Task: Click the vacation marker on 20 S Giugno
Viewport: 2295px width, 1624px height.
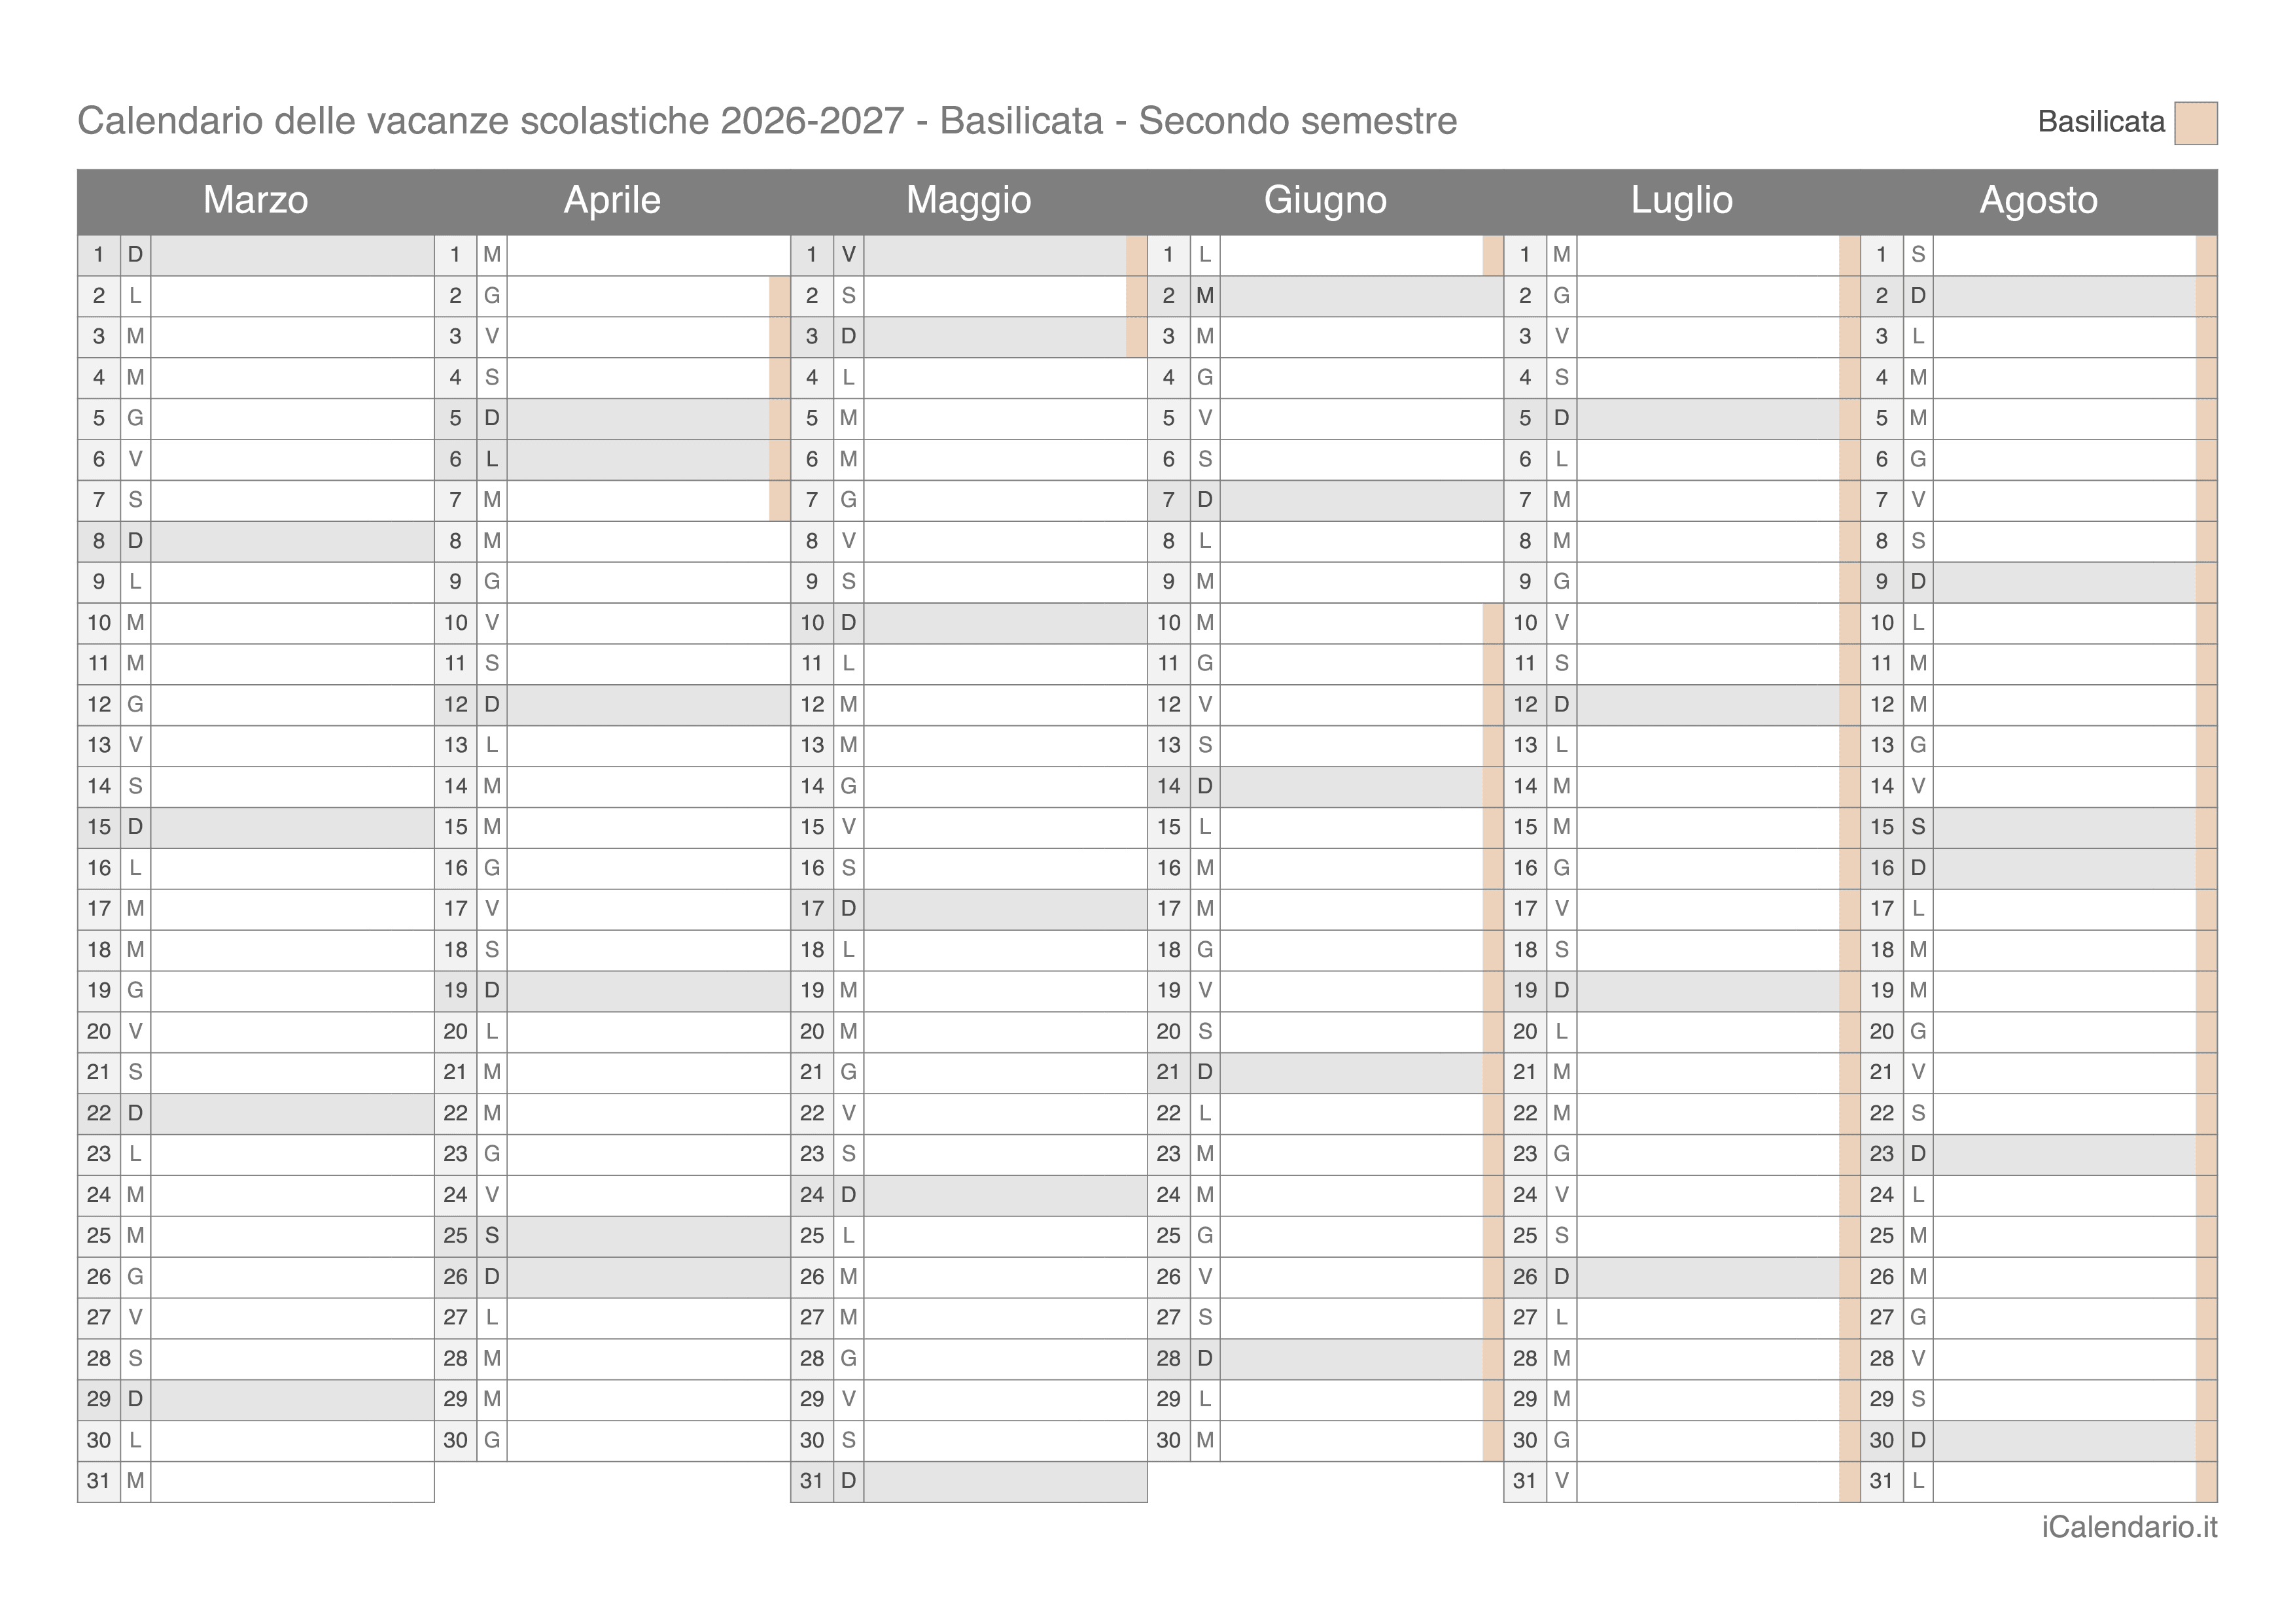Action: [1493, 1032]
